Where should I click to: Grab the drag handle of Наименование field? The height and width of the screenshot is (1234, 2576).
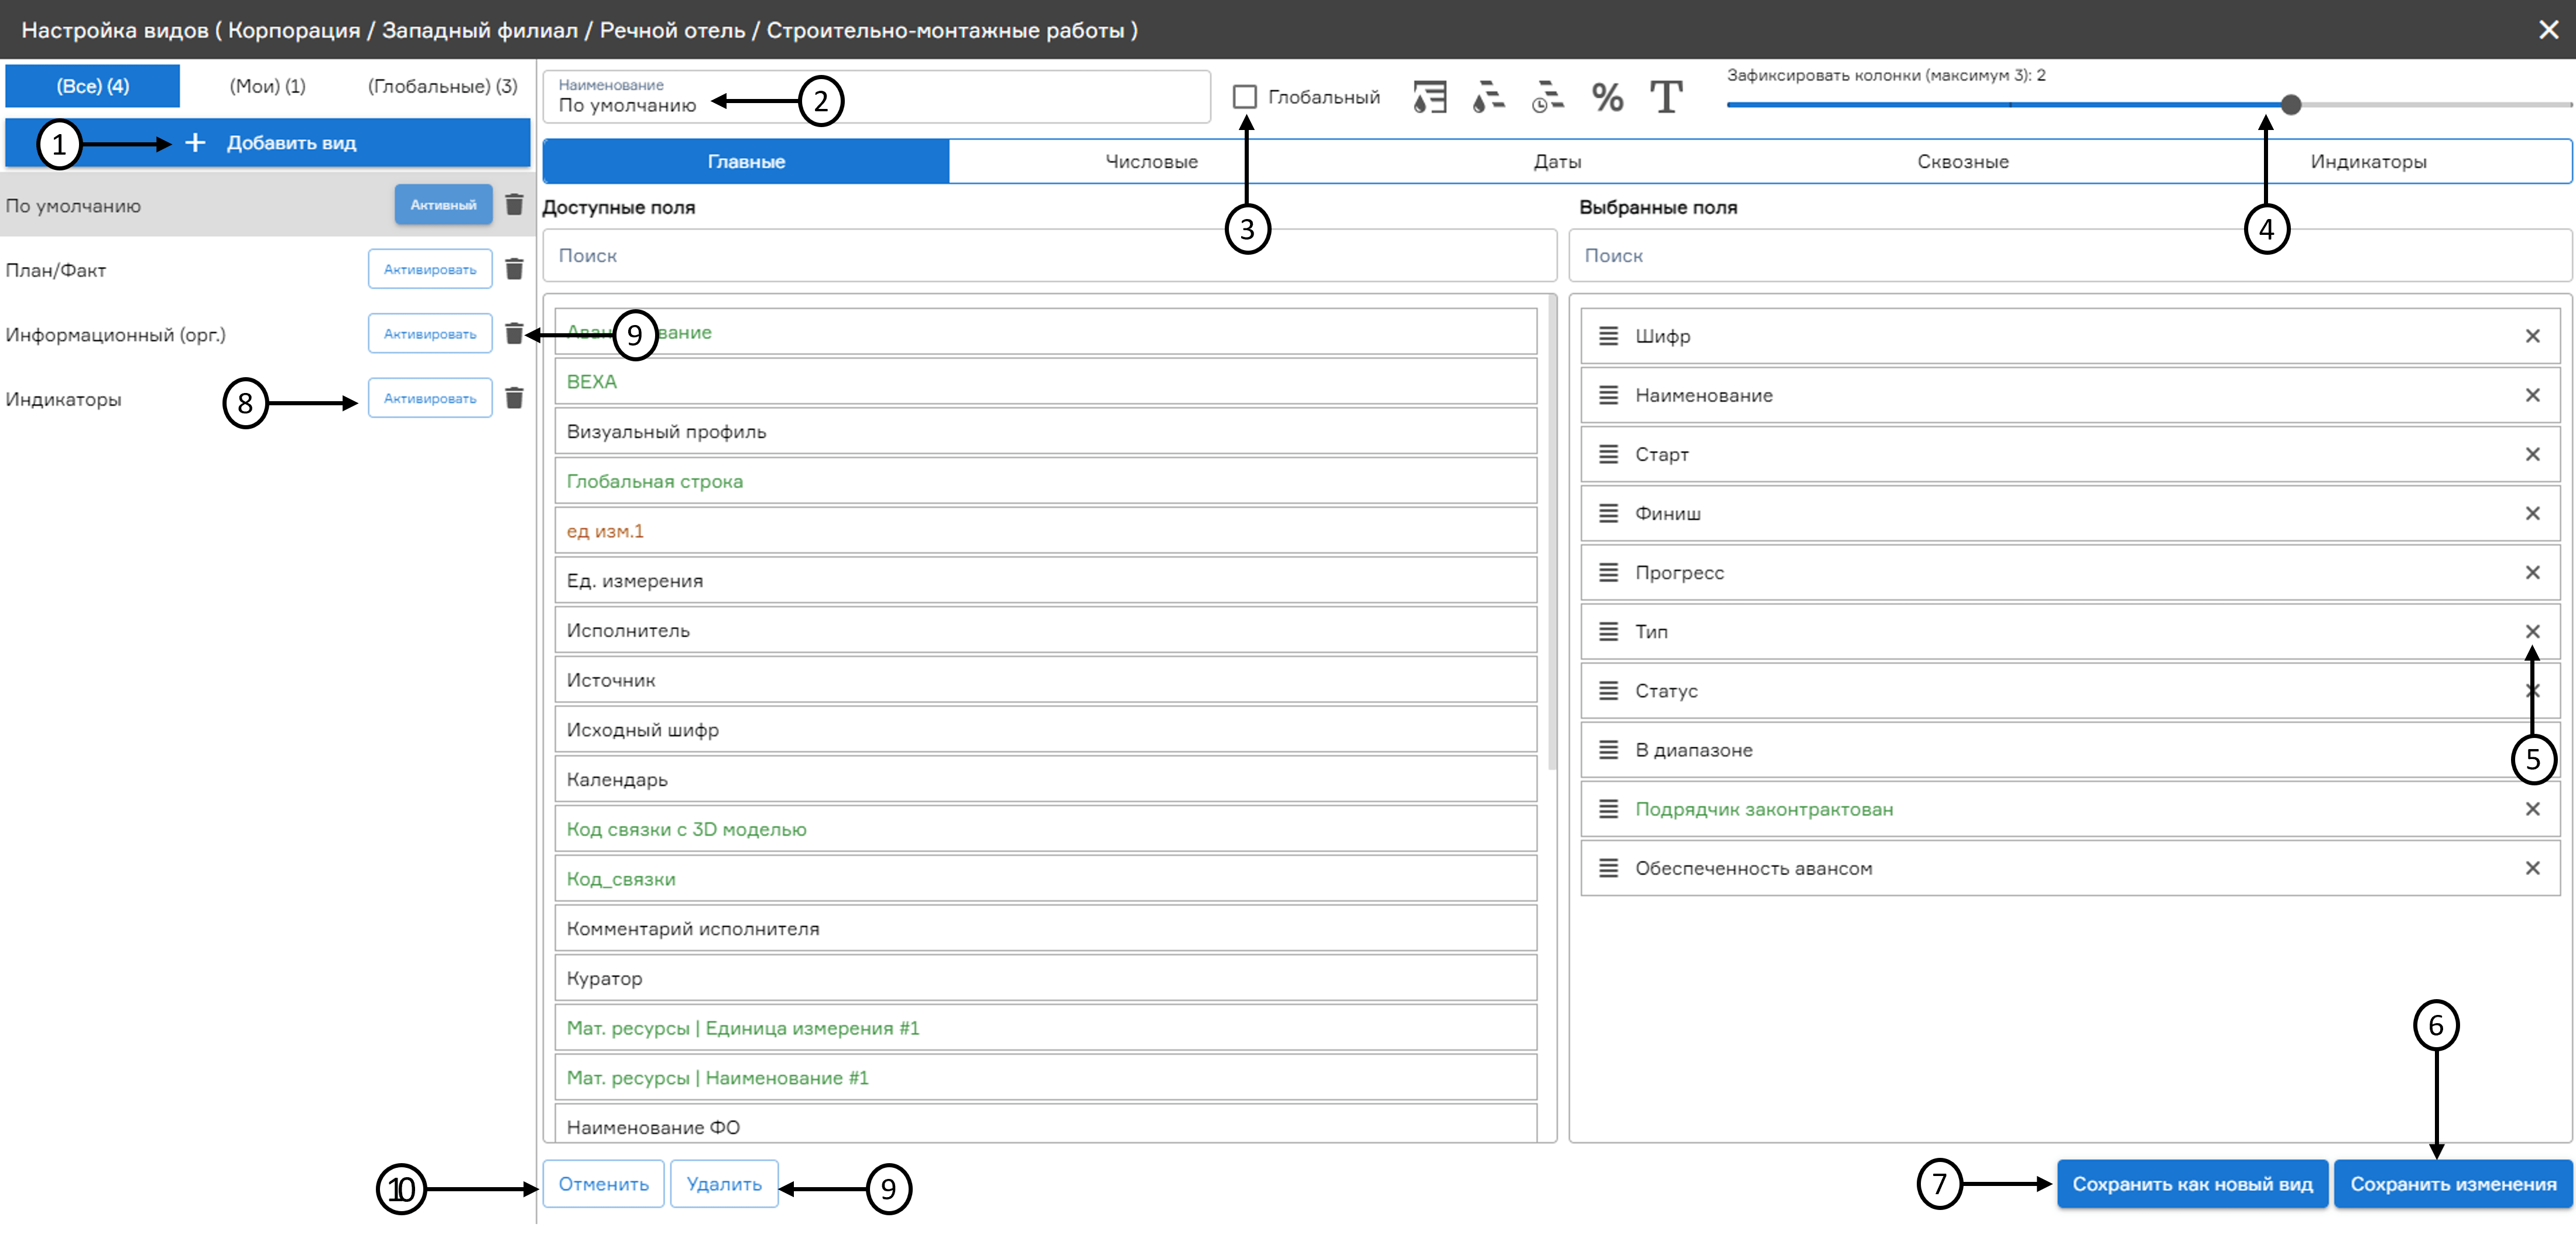coord(1608,395)
